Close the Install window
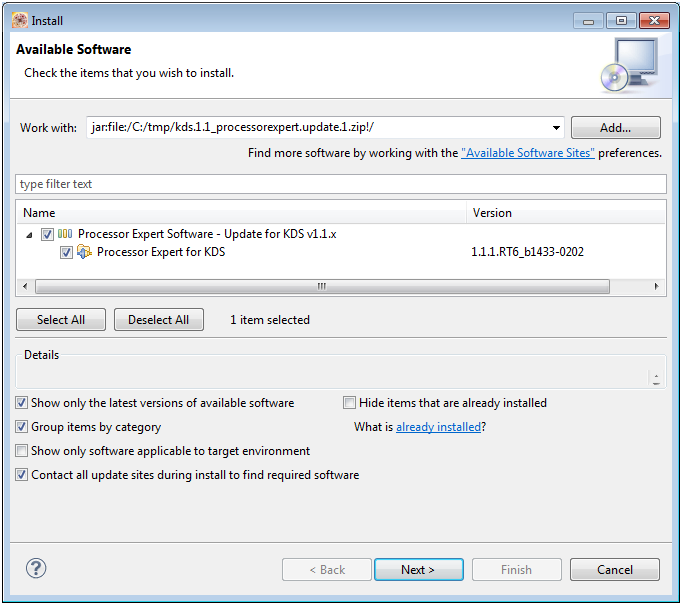The width and height of the screenshot is (682, 605). [x=654, y=21]
